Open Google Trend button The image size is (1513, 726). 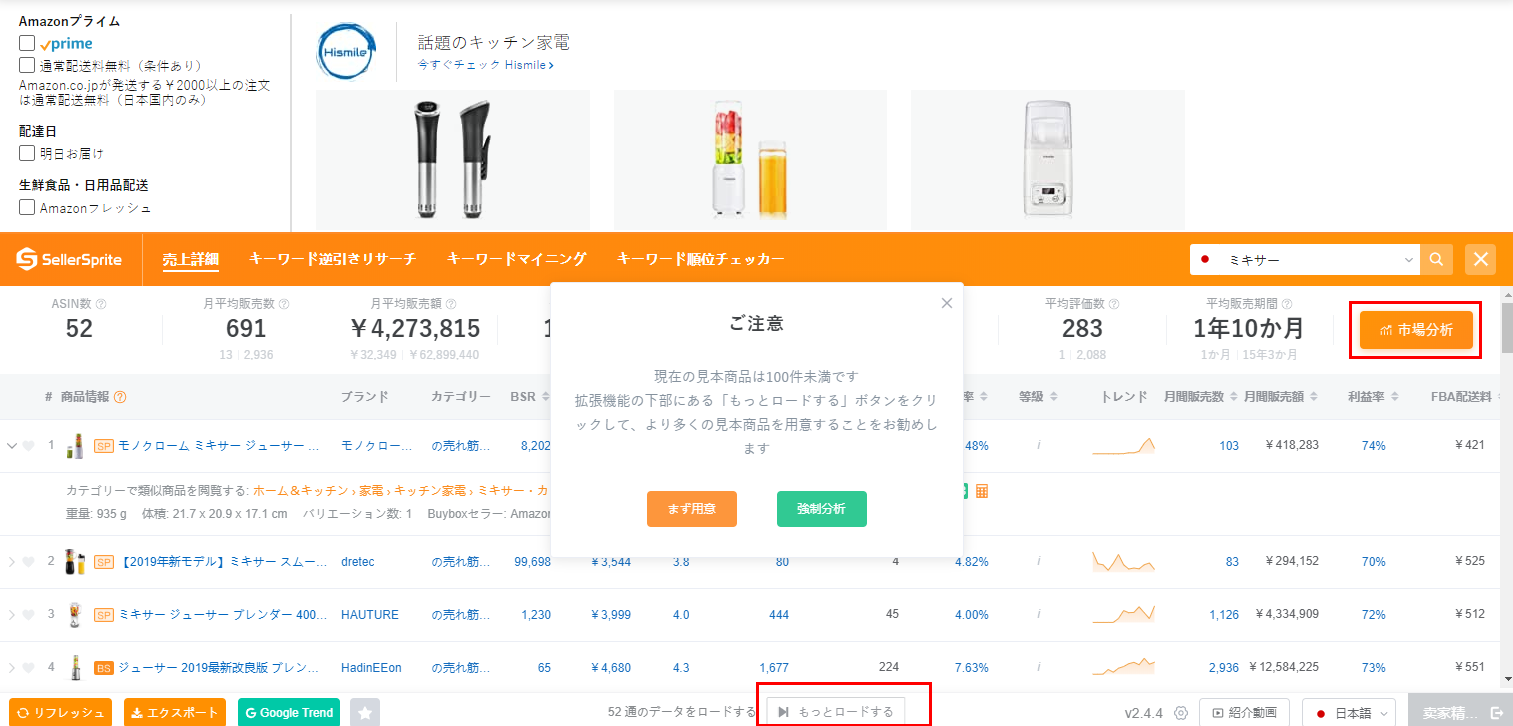[x=289, y=713]
